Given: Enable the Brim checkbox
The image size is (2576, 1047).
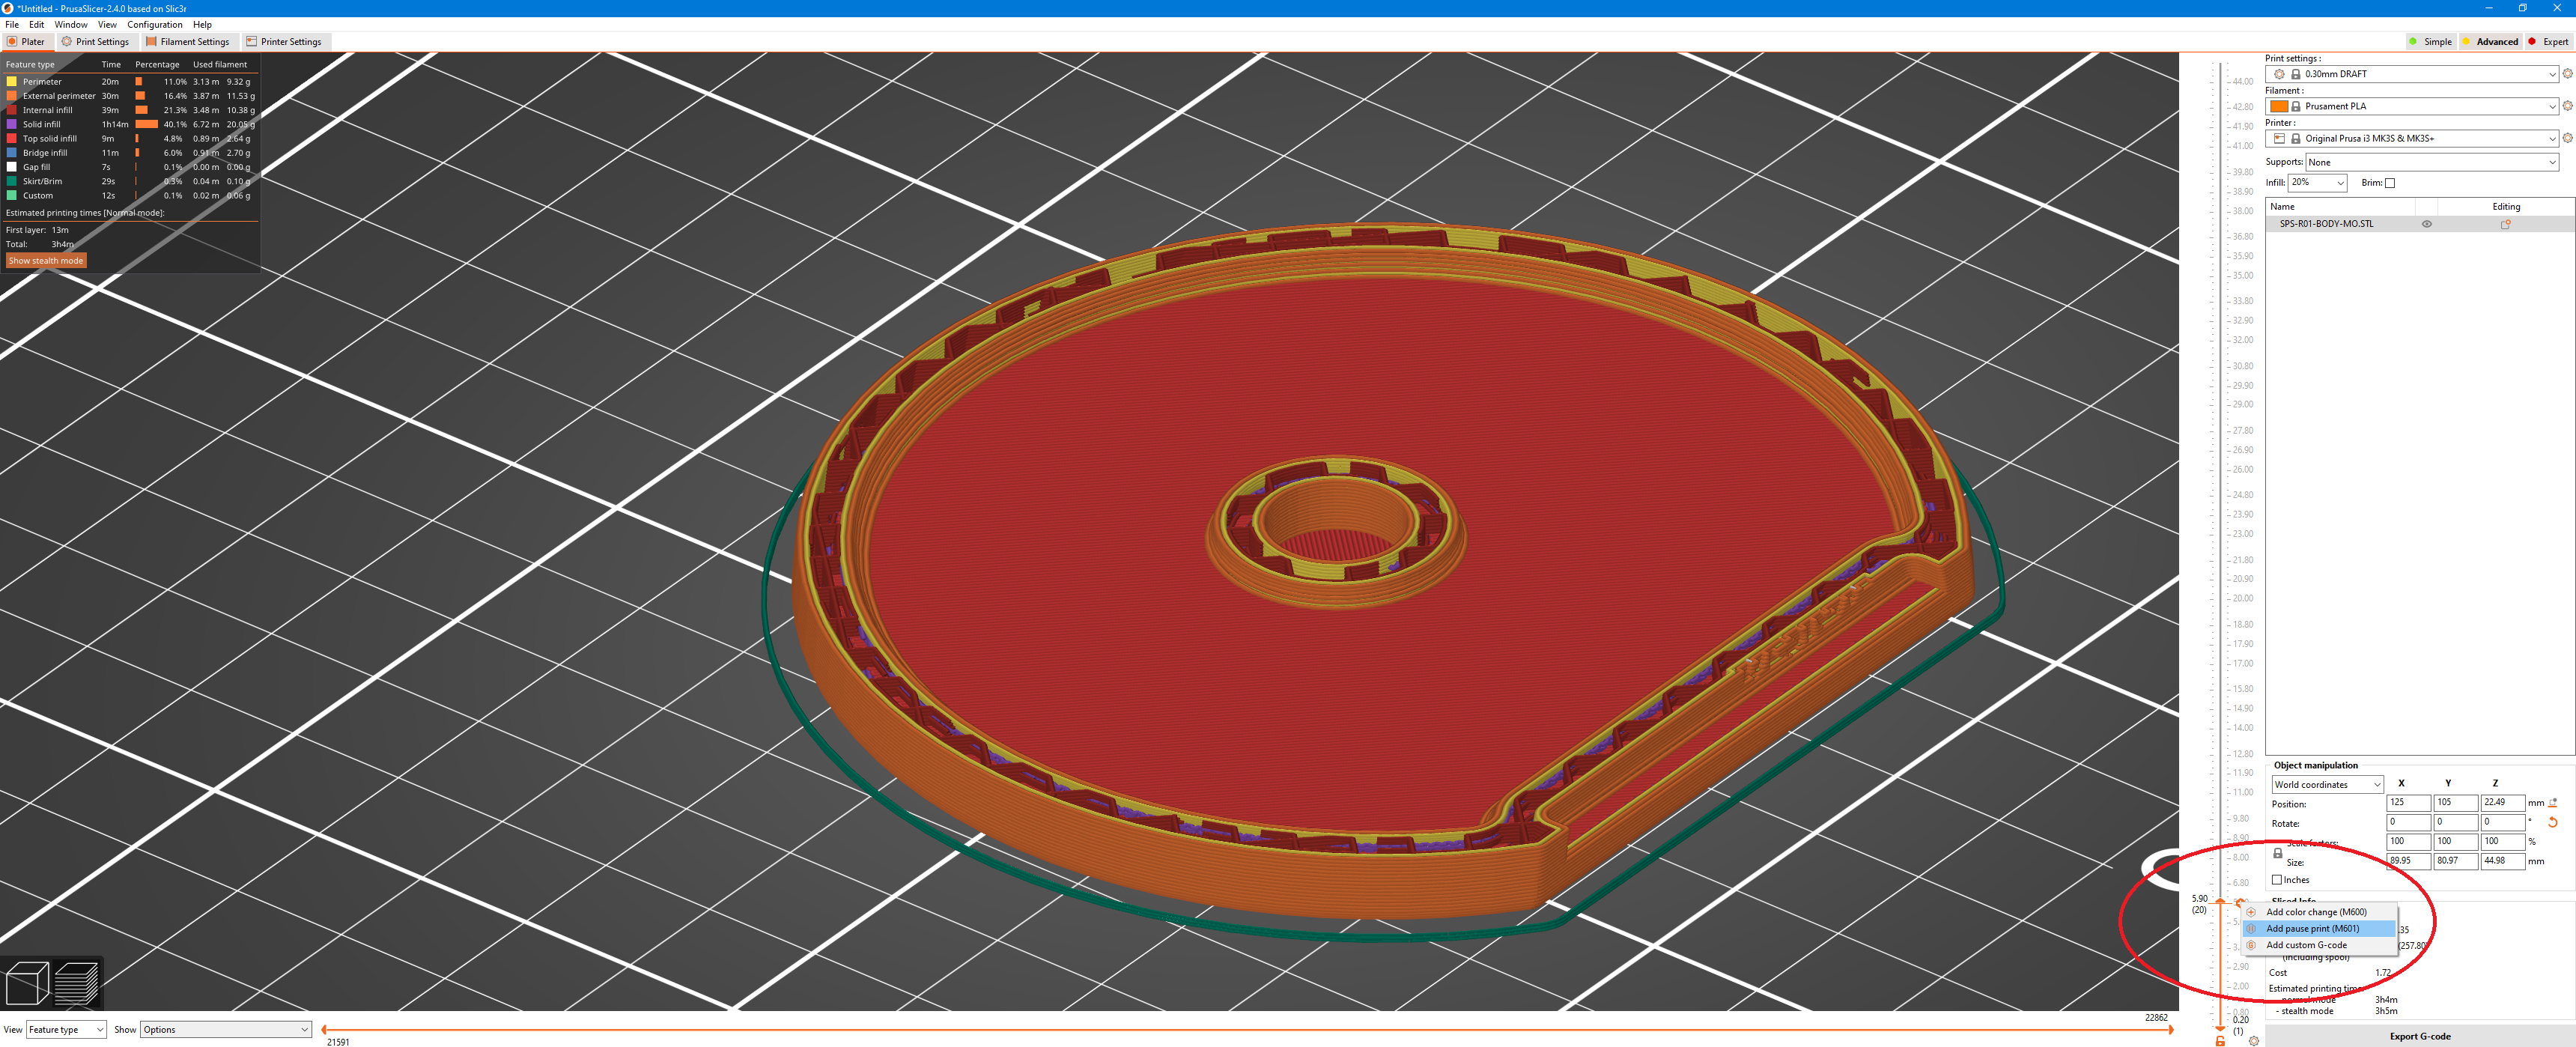Looking at the screenshot, I should click(x=2390, y=183).
